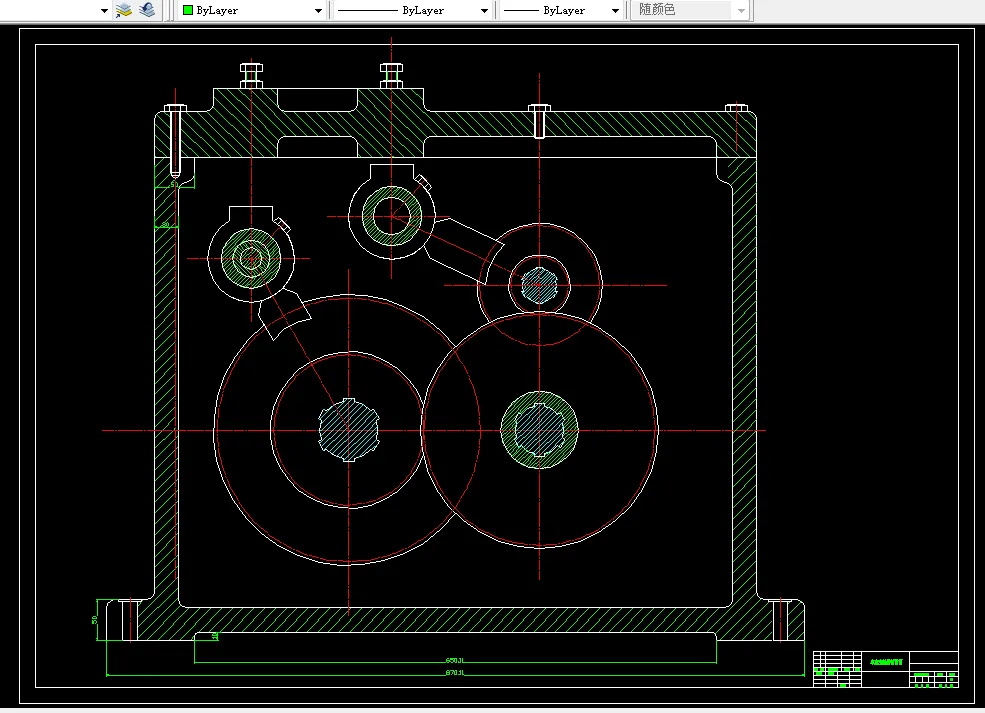The image size is (985, 713).
Task: Select the 670 overall width dimension text
Action: click(454, 673)
